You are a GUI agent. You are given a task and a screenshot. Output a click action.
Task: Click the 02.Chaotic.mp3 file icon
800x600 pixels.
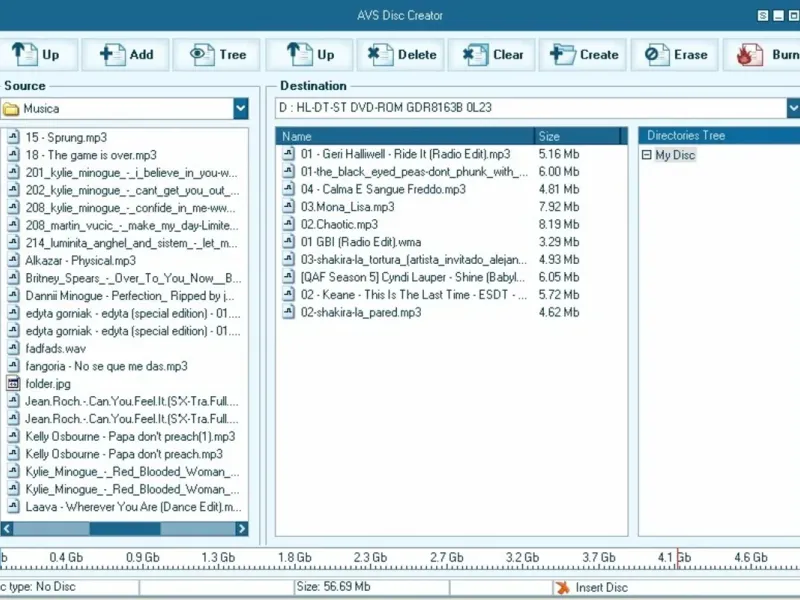pos(289,224)
